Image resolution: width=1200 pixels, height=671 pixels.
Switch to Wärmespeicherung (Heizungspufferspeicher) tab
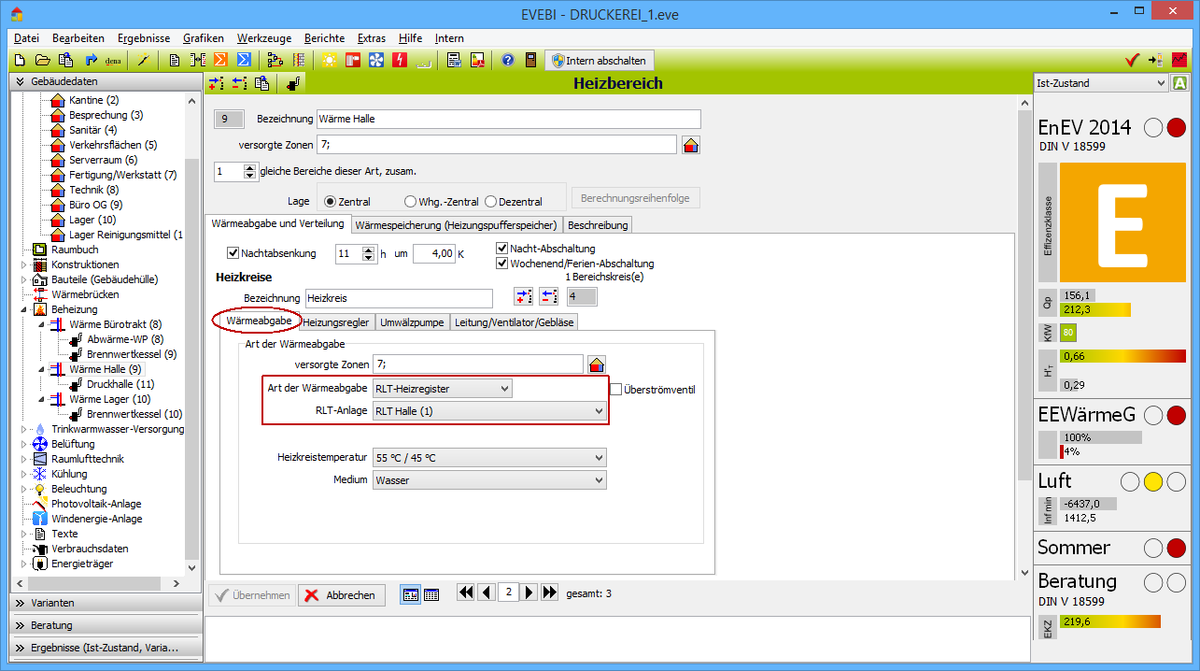[x=456, y=225]
